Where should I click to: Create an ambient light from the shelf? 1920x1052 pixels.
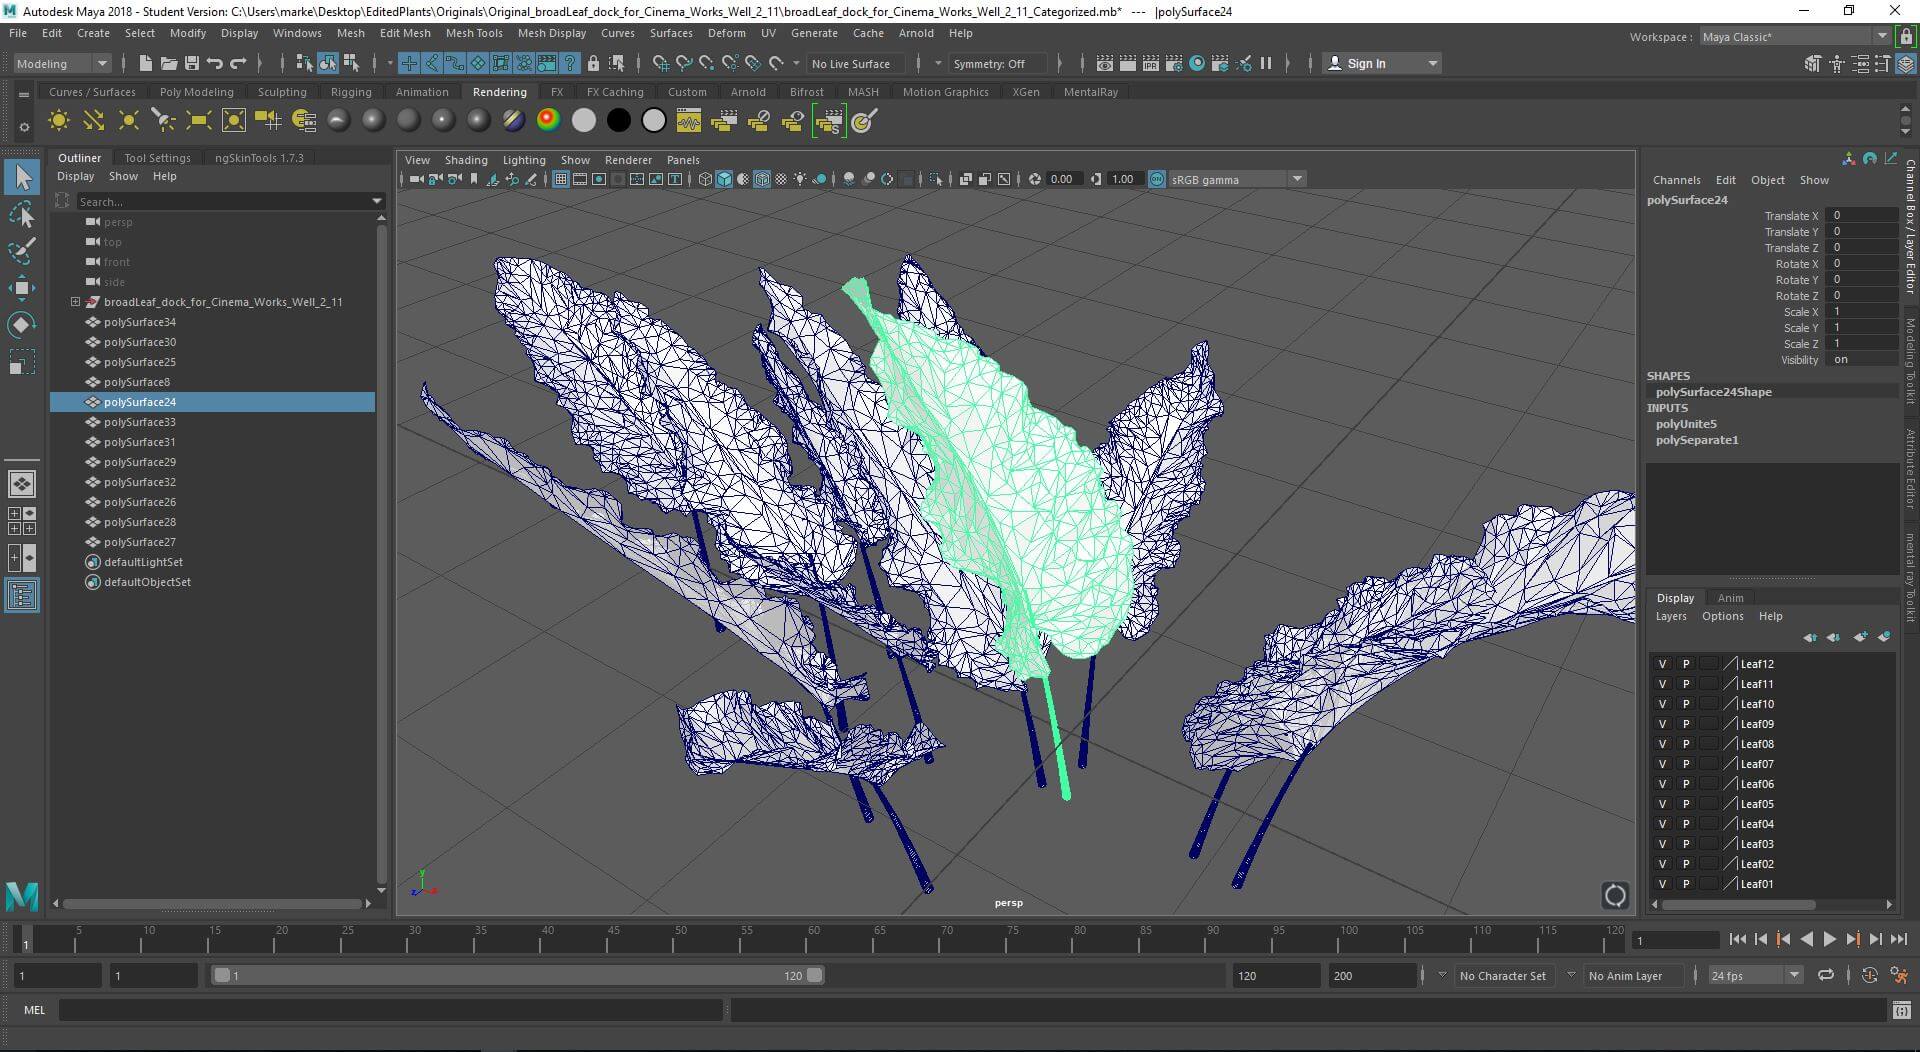(x=59, y=121)
